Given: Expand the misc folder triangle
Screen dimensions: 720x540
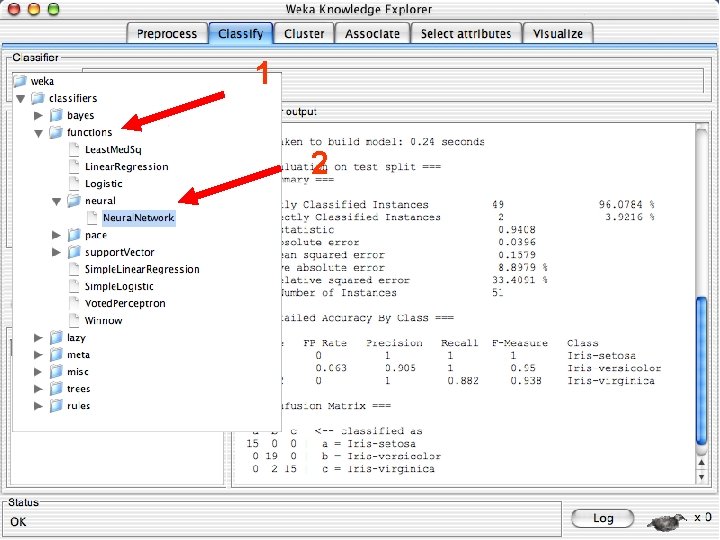Looking at the screenshot, I should pyautogui.click(x=39, y=371).
